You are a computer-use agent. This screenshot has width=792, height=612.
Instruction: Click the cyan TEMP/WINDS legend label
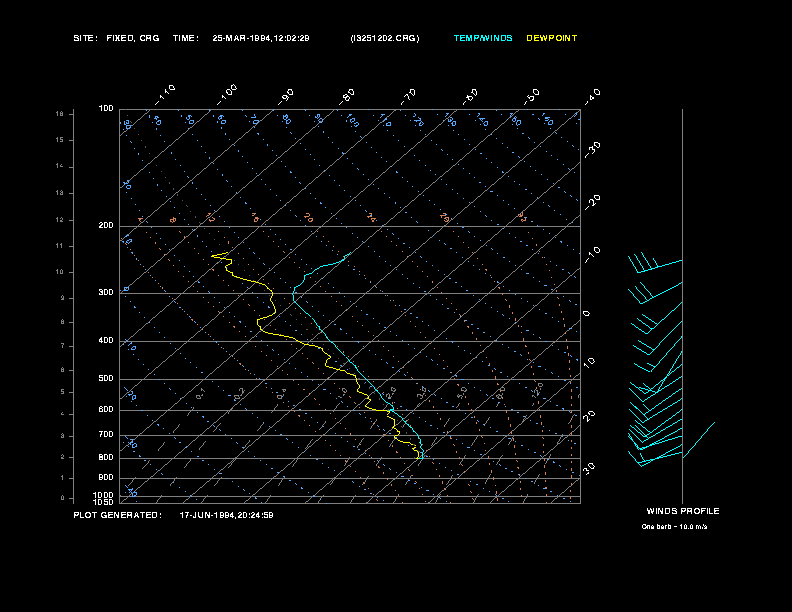[483, 38]
